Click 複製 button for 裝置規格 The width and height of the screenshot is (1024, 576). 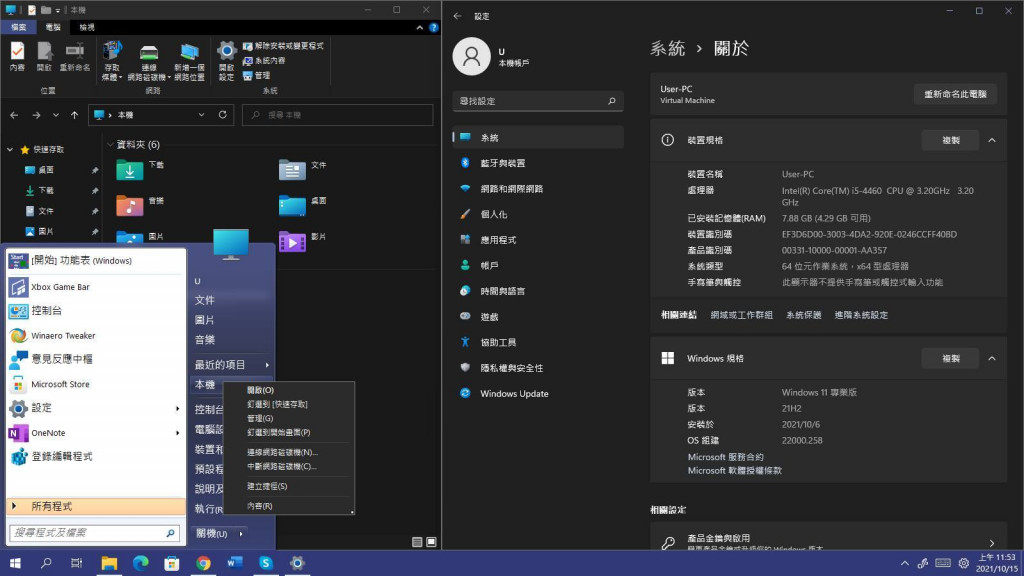[x=950, y=140]
